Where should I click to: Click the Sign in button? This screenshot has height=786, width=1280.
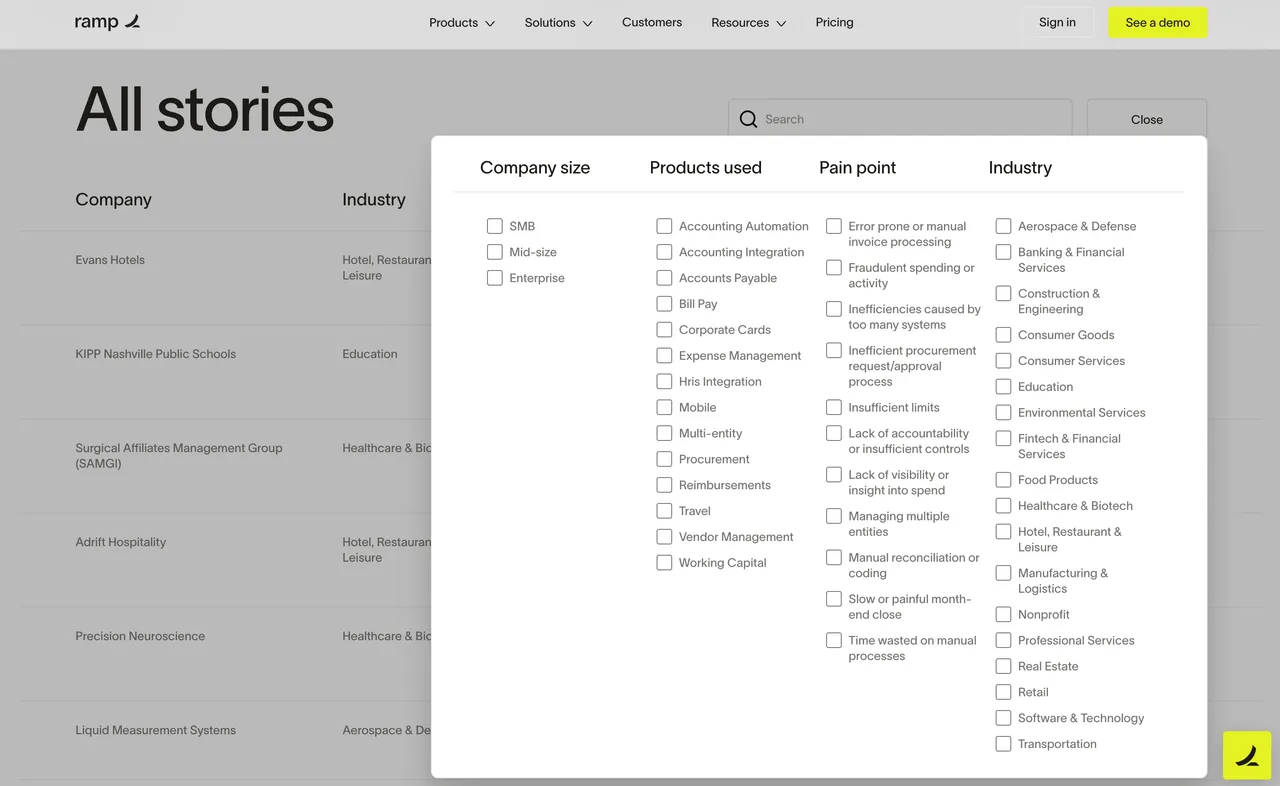pos(1057,22)
